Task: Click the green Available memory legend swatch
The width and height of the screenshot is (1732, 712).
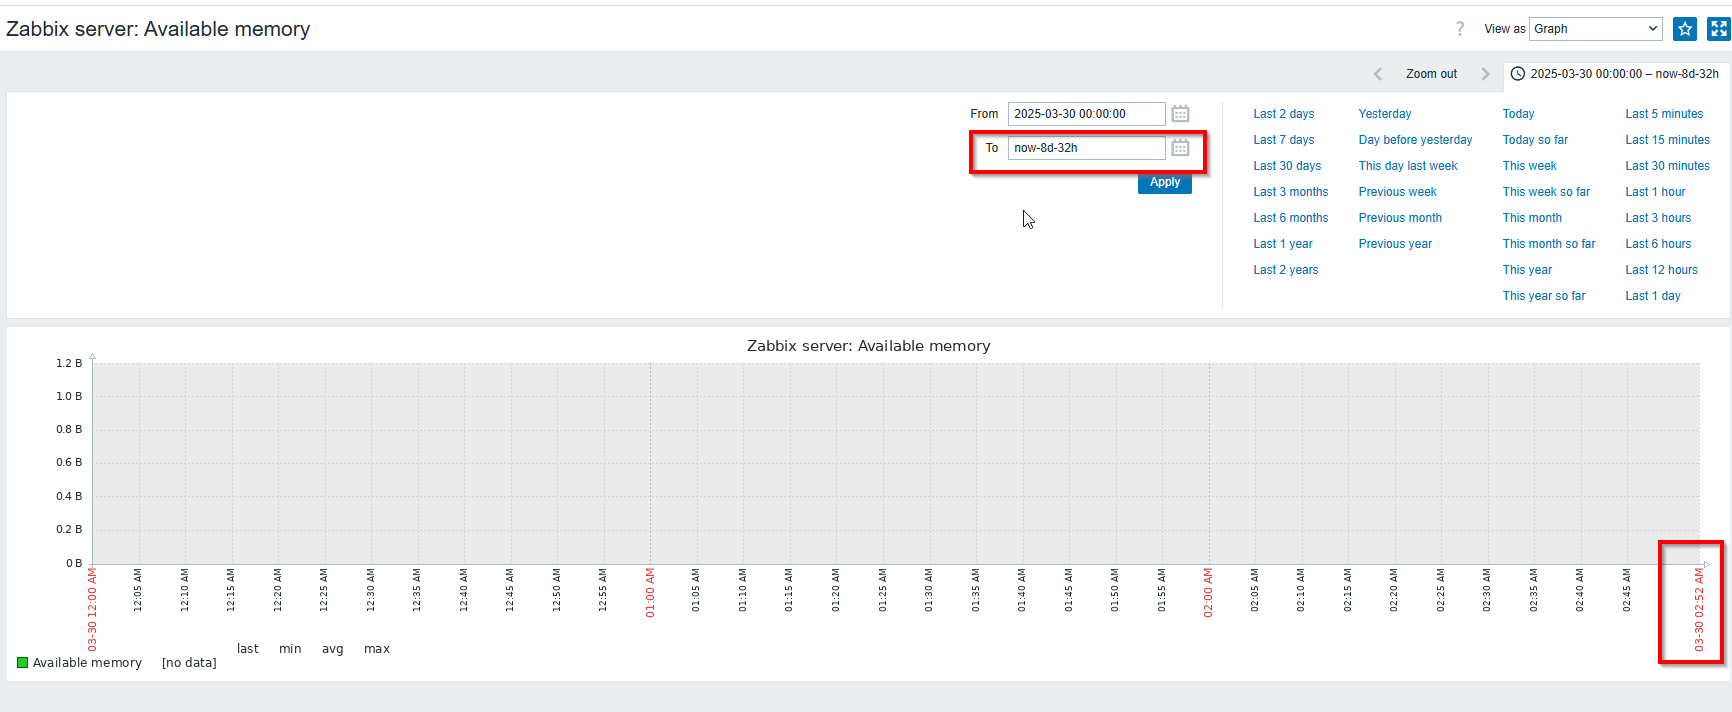Action: [x=22, y=663]
